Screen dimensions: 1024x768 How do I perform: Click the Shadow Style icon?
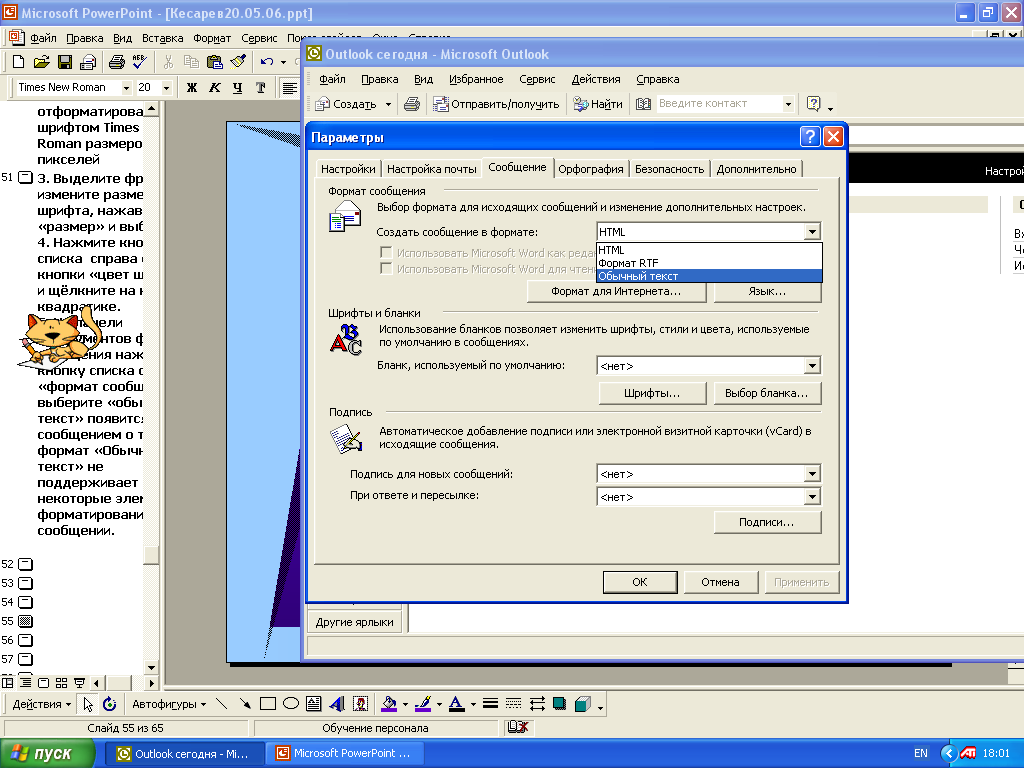560,703
